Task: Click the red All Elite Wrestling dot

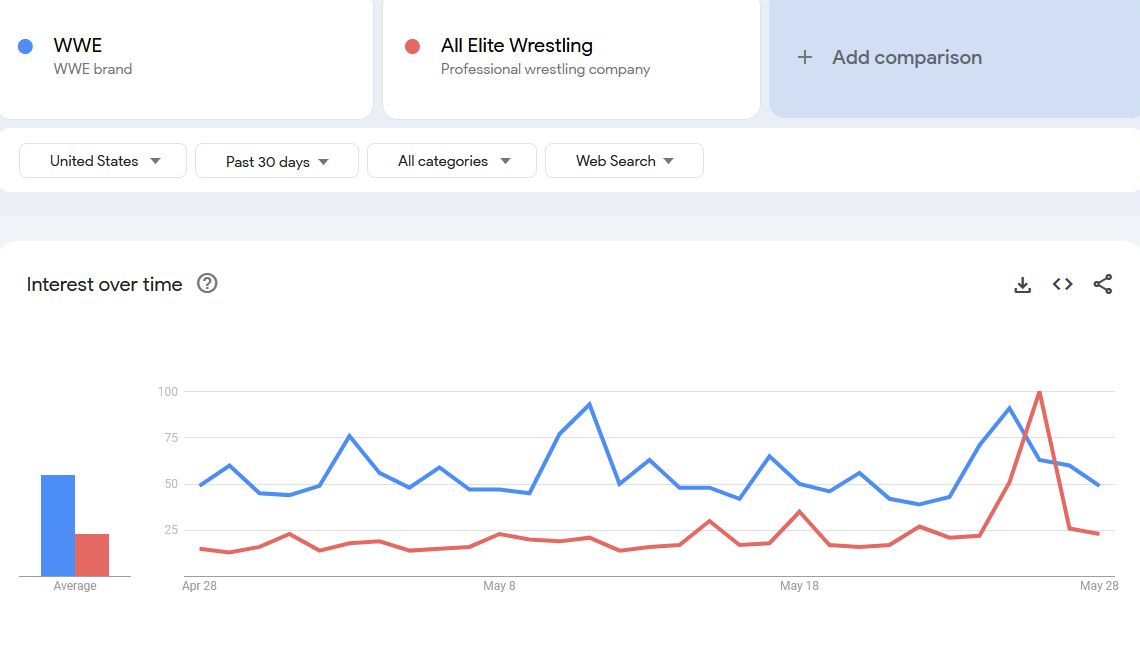Action: click(x=412, y=46)
